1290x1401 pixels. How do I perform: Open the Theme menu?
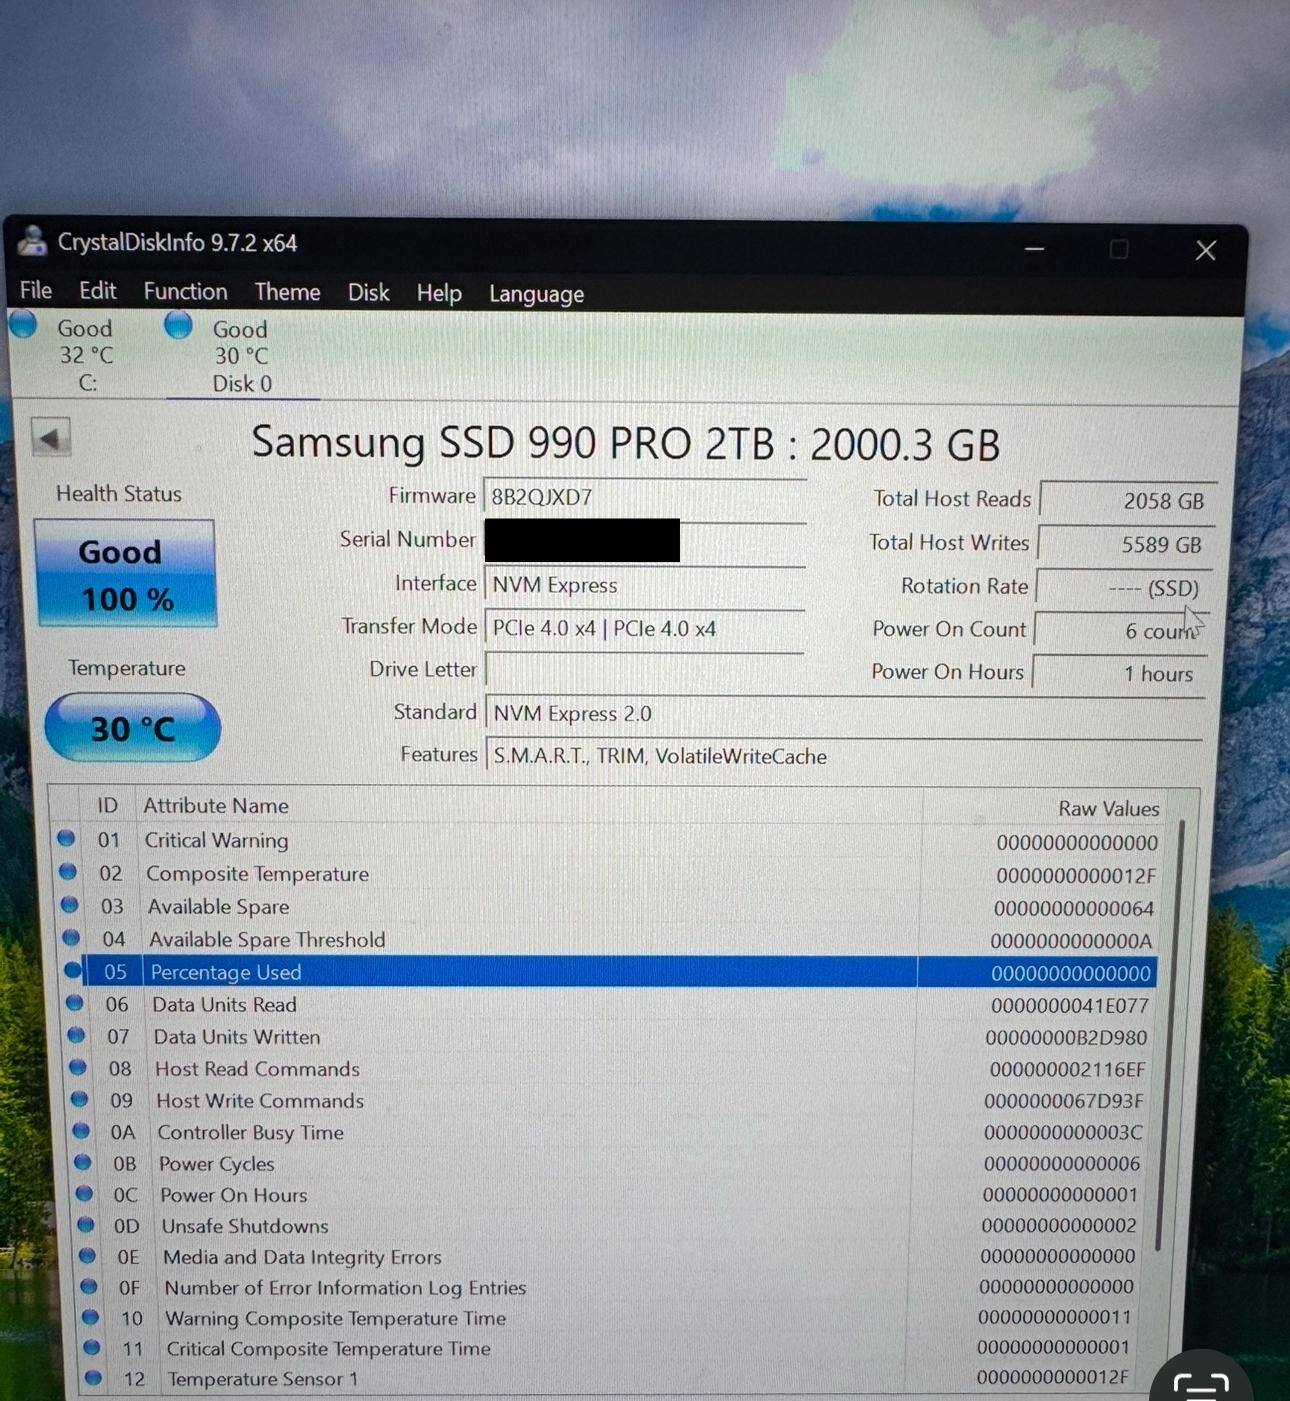tap(287, 292)
